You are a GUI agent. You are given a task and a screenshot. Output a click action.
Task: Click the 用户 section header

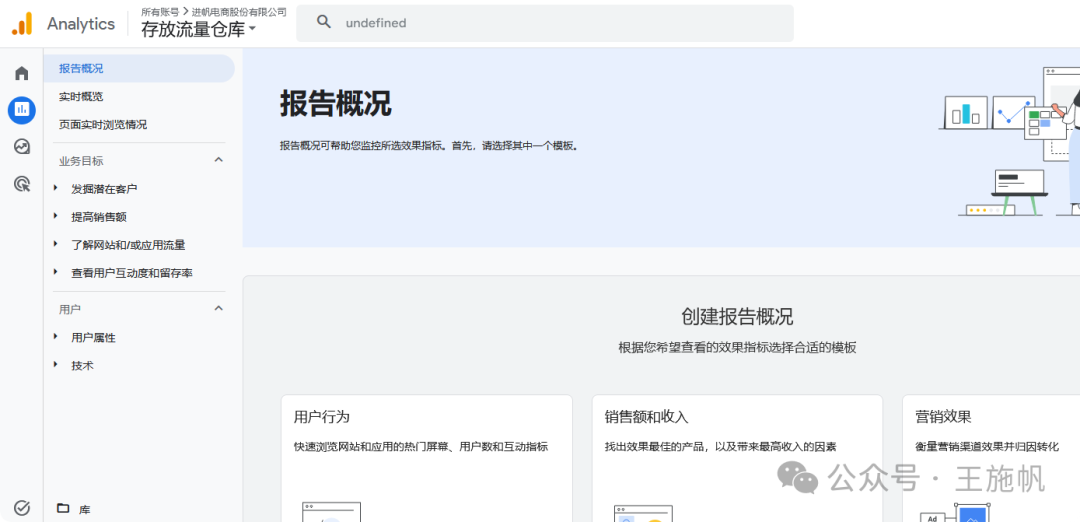[70, 309]
